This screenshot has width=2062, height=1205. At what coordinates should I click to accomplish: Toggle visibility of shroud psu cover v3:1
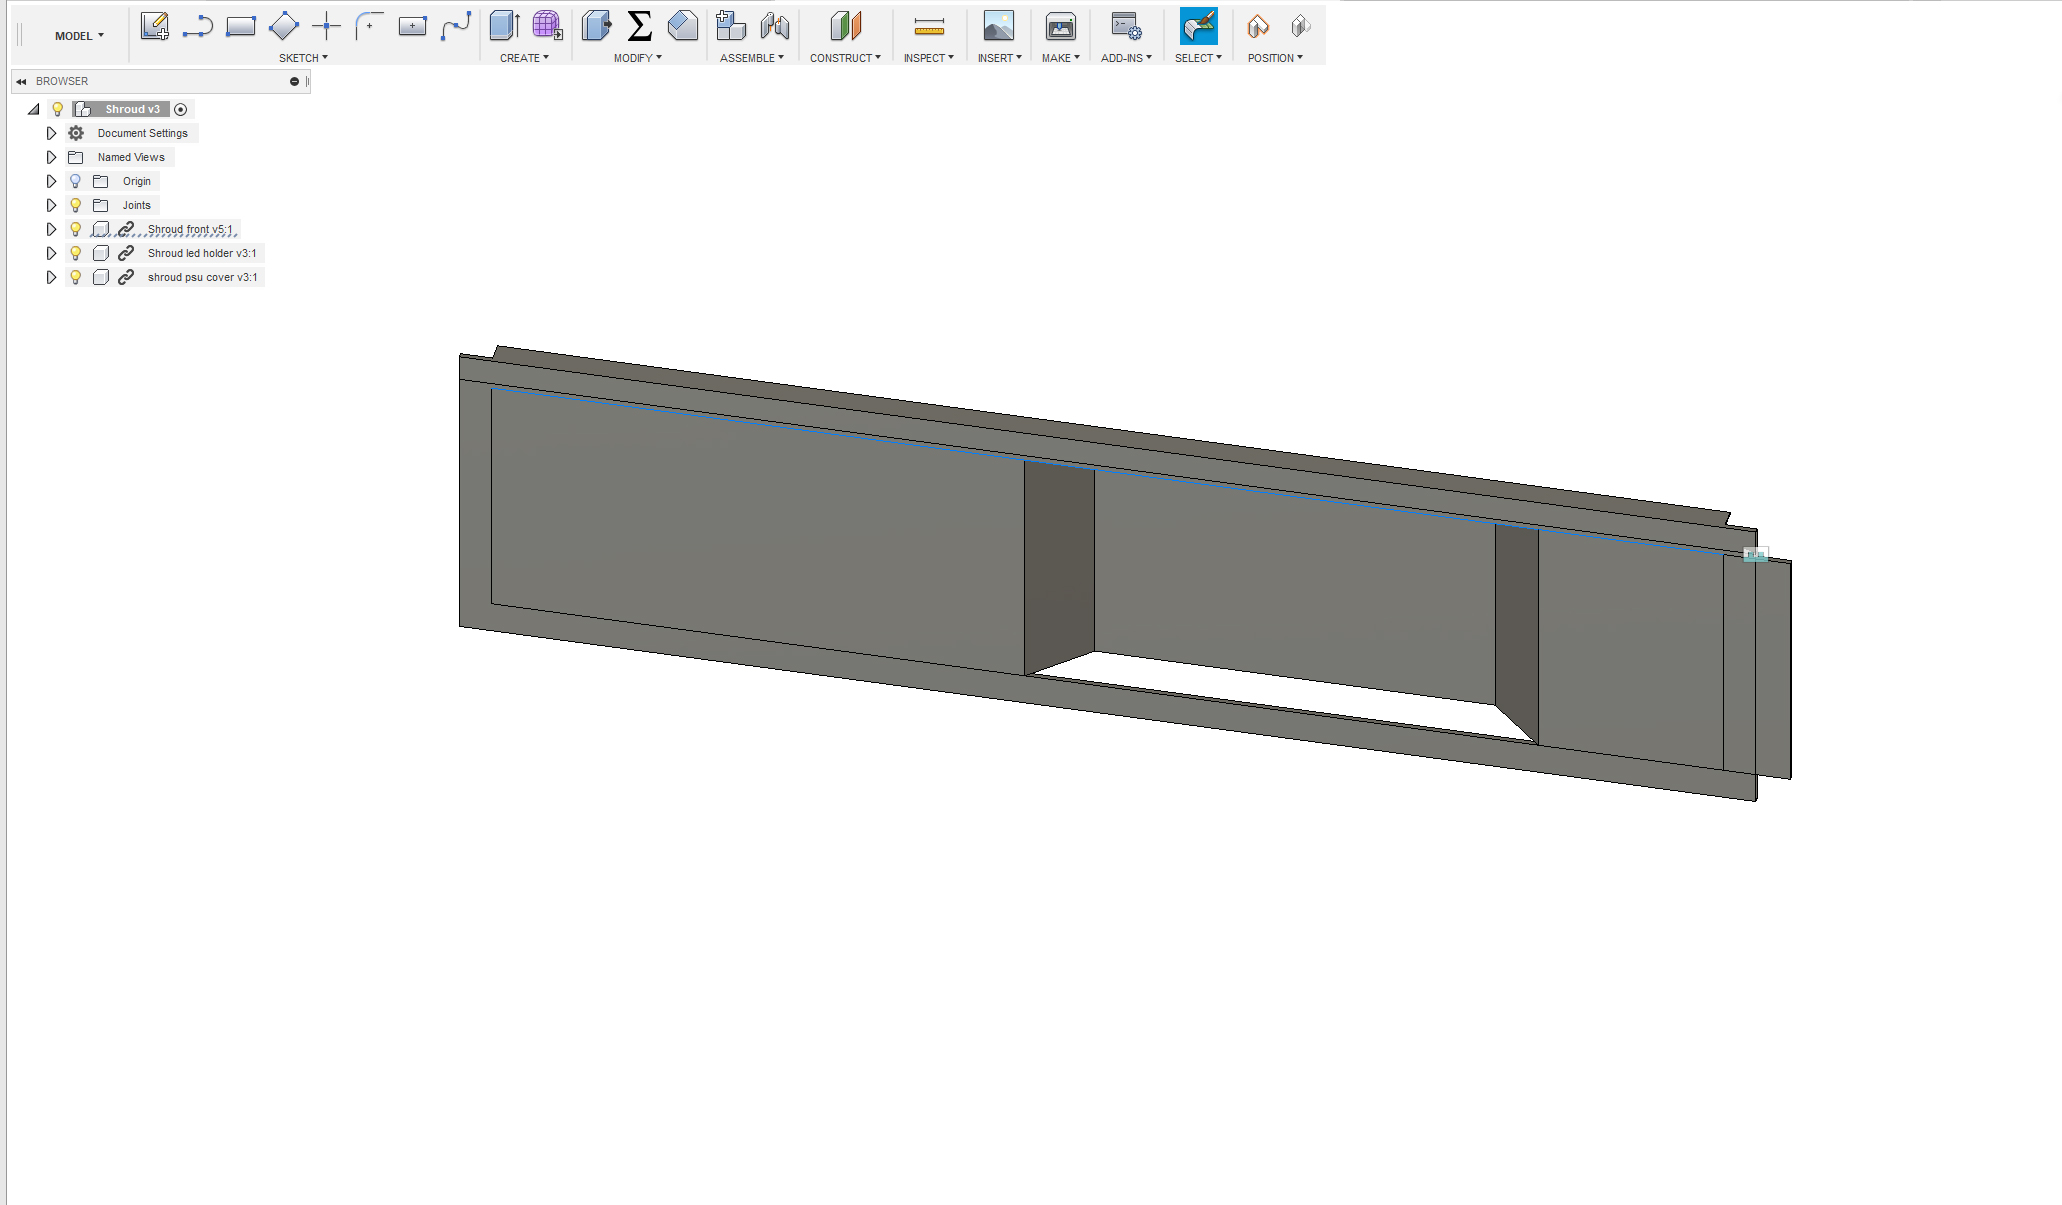tap(75, 277)
